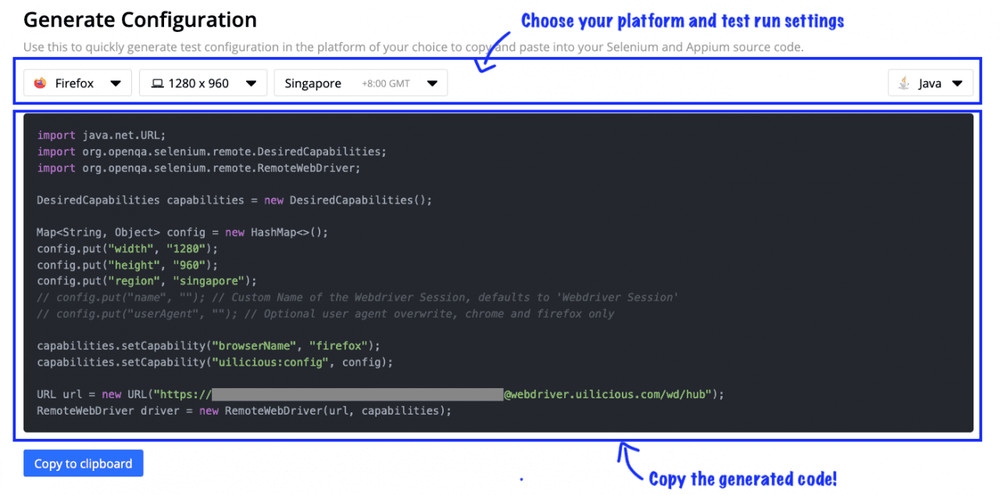Viewport: 1000px width, 495px height.
Task: Expand the Java language dropdown arrow
Action: click(x=957, y=83)
